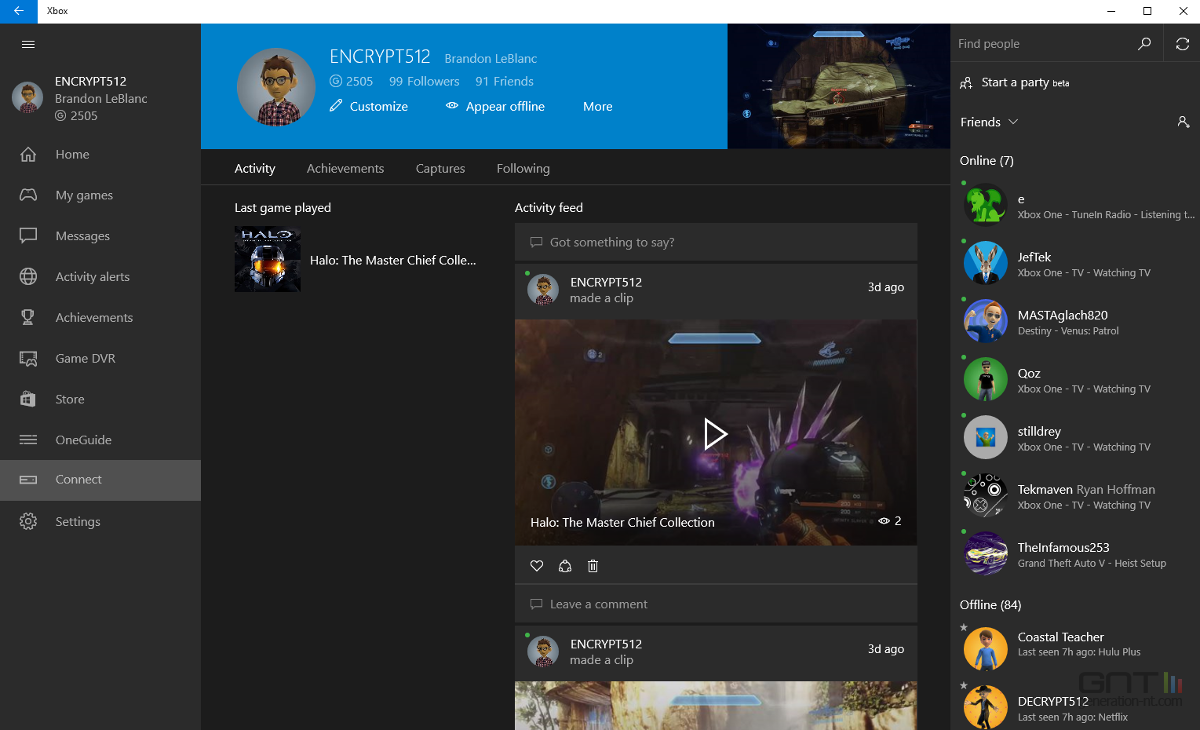Click the second 'made a clip' post header
Viewport: 1200px width, 730px height.
point(716,652)
